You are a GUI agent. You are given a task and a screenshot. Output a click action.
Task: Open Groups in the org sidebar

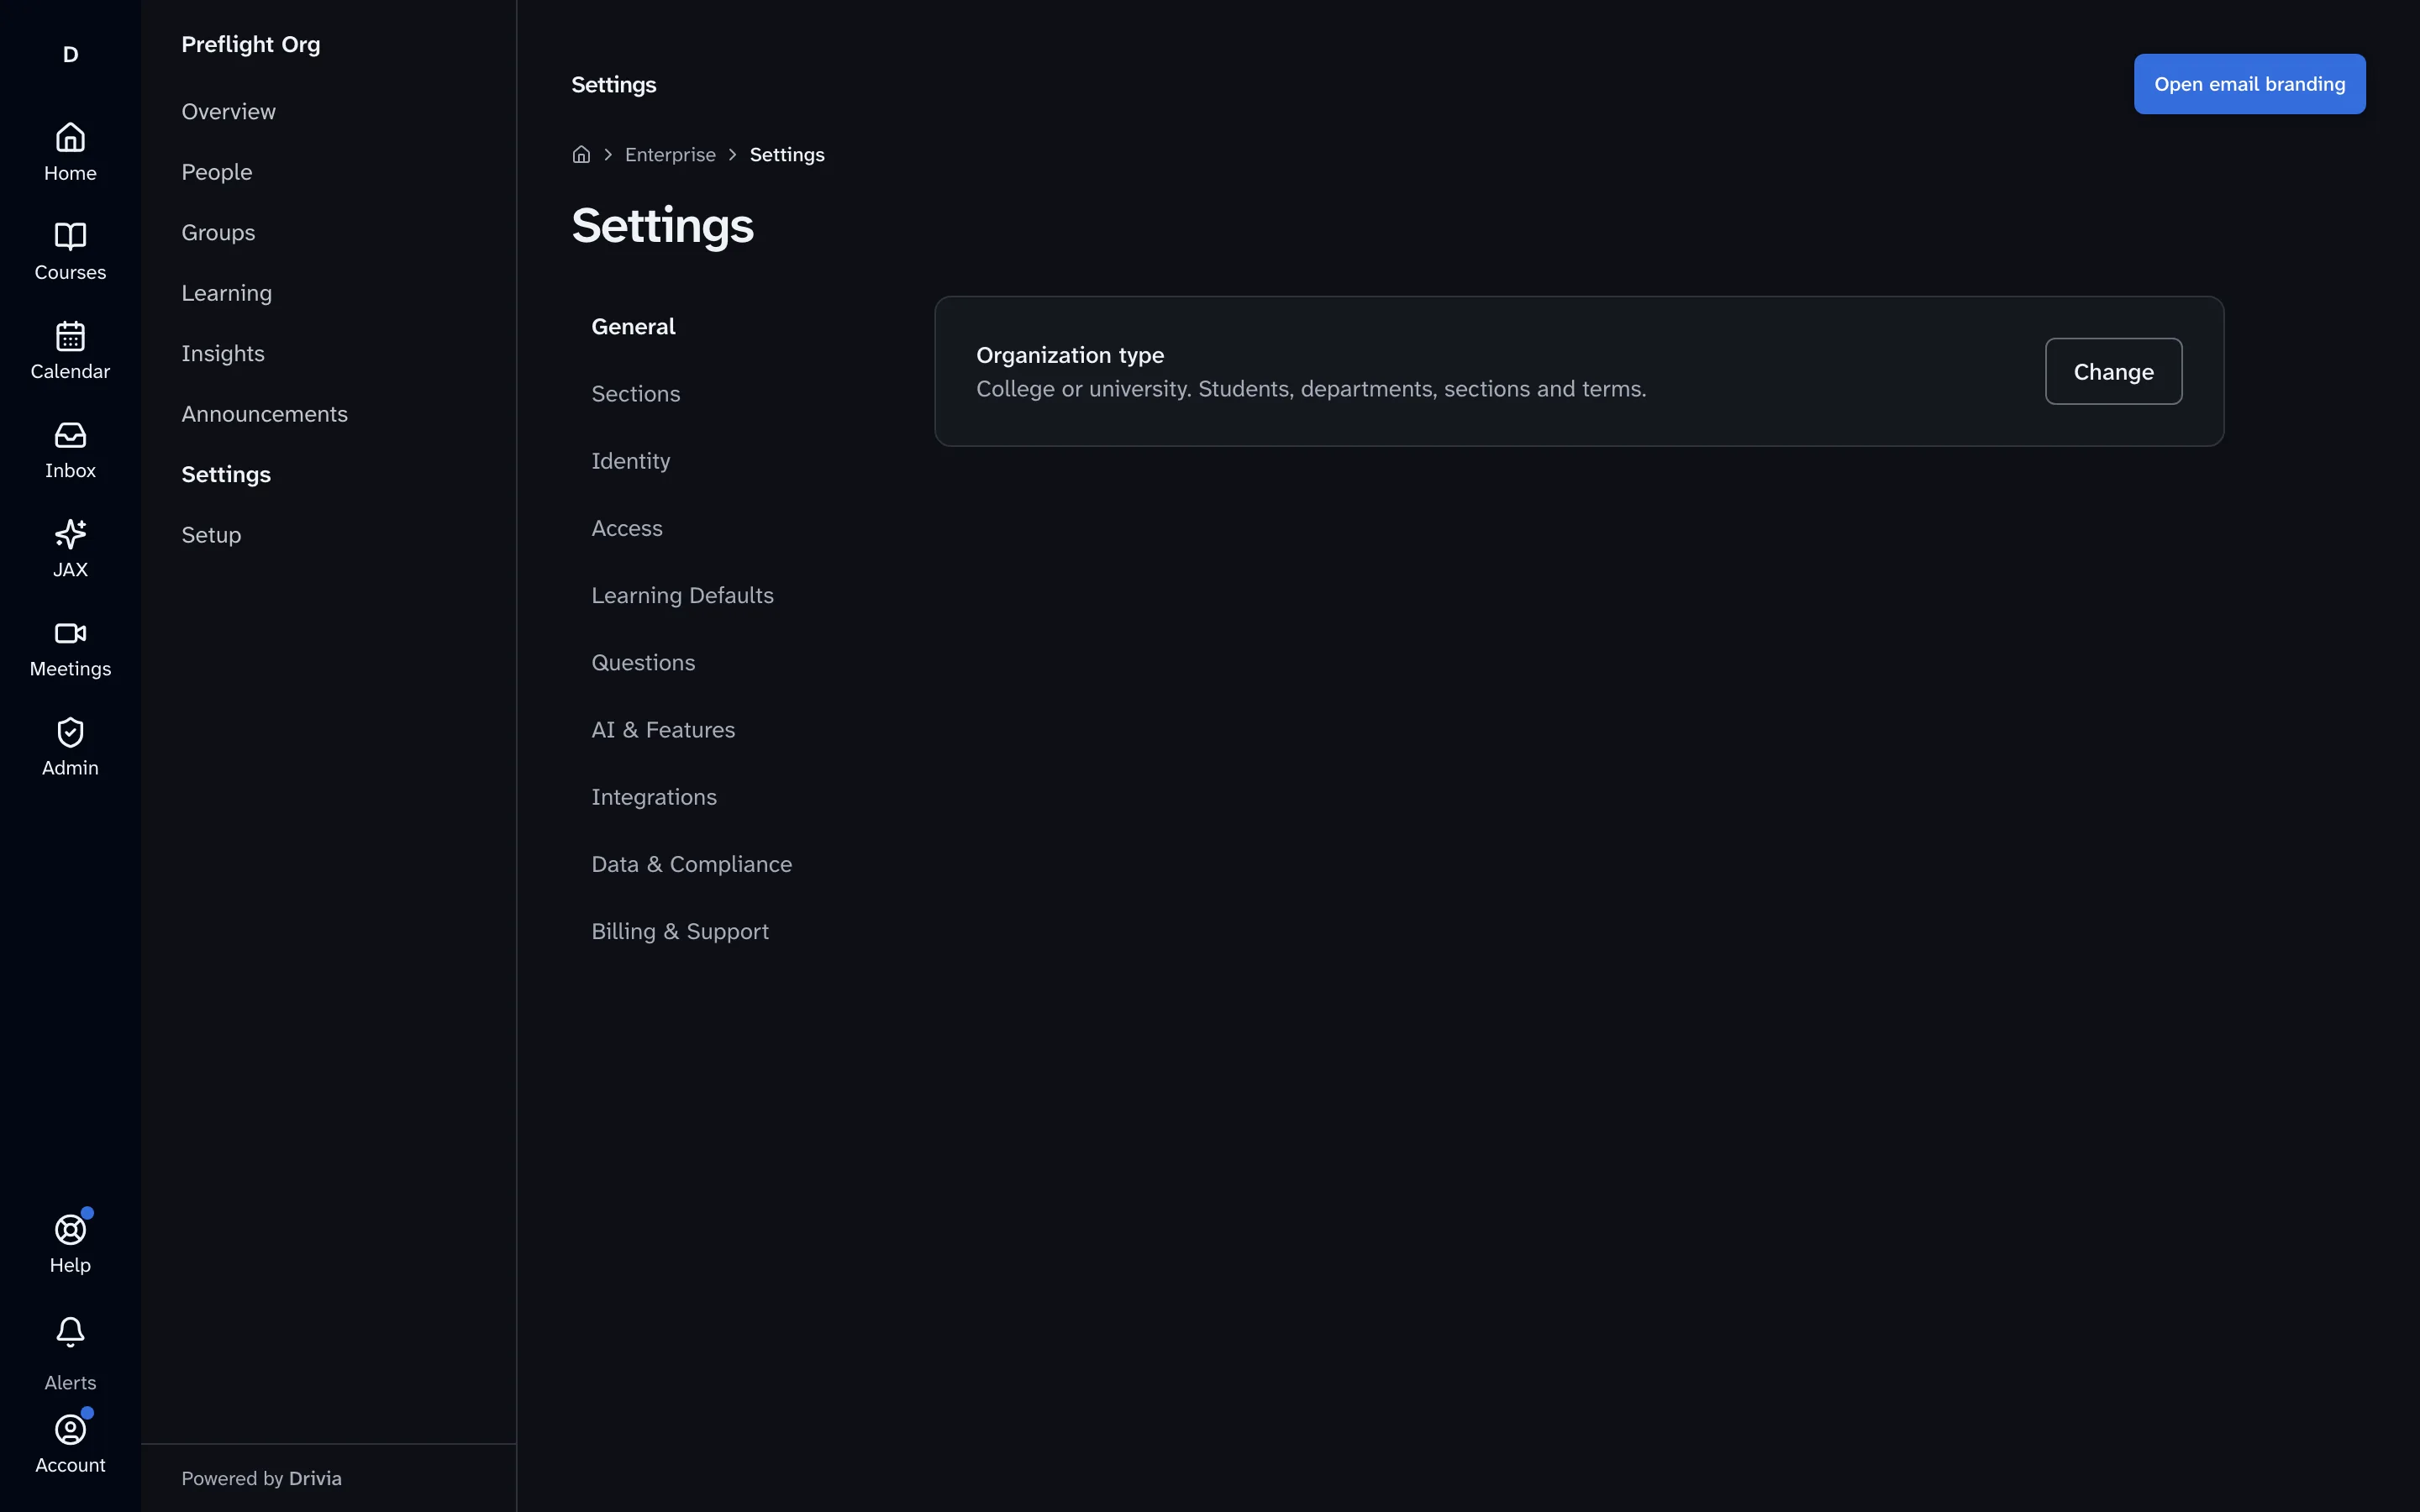[x=218, y=232]
